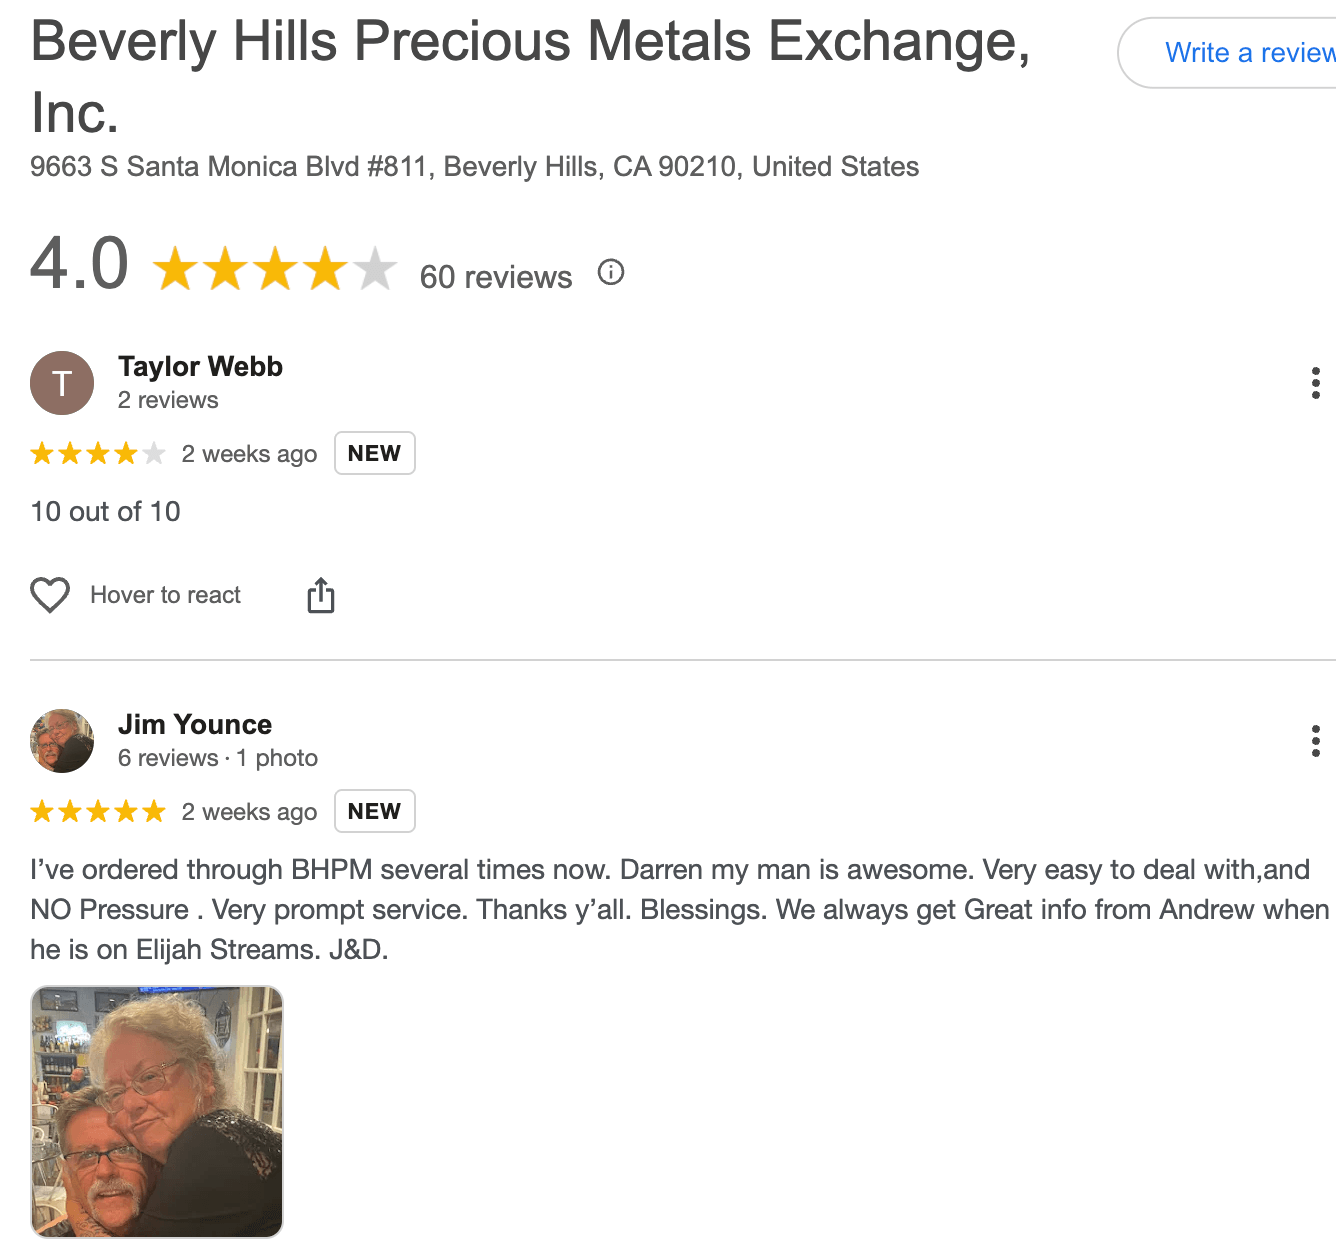This screenshot has width=1336, height=1240.
Task: Open Jim Younce's attached photo
Action: [156, 1110]
